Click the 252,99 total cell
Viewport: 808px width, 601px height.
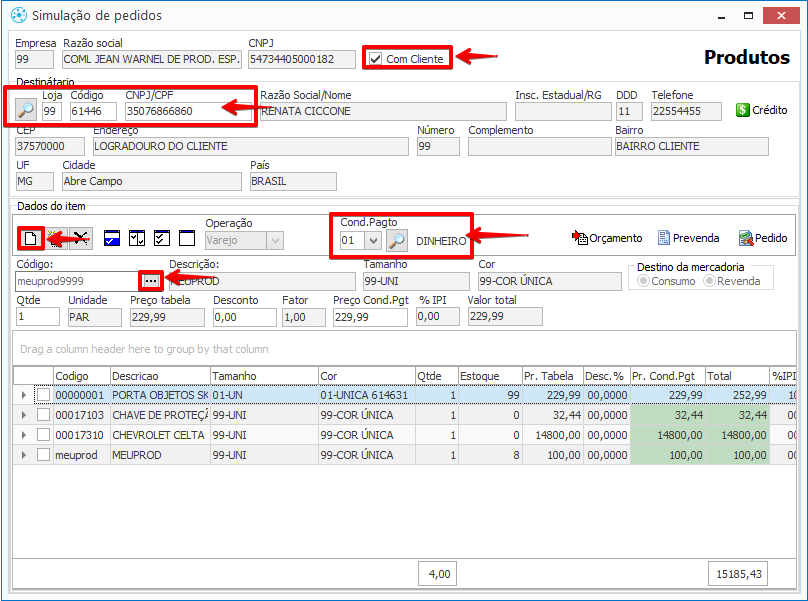click(x=737, y=395)
